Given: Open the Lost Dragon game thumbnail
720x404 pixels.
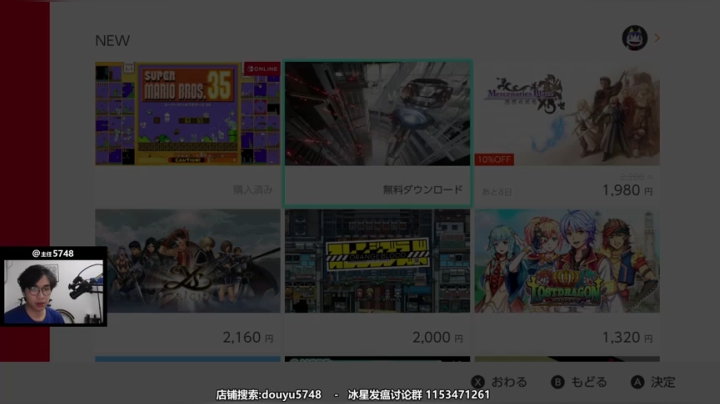Looking at the screenshot, I should (567, 261).
